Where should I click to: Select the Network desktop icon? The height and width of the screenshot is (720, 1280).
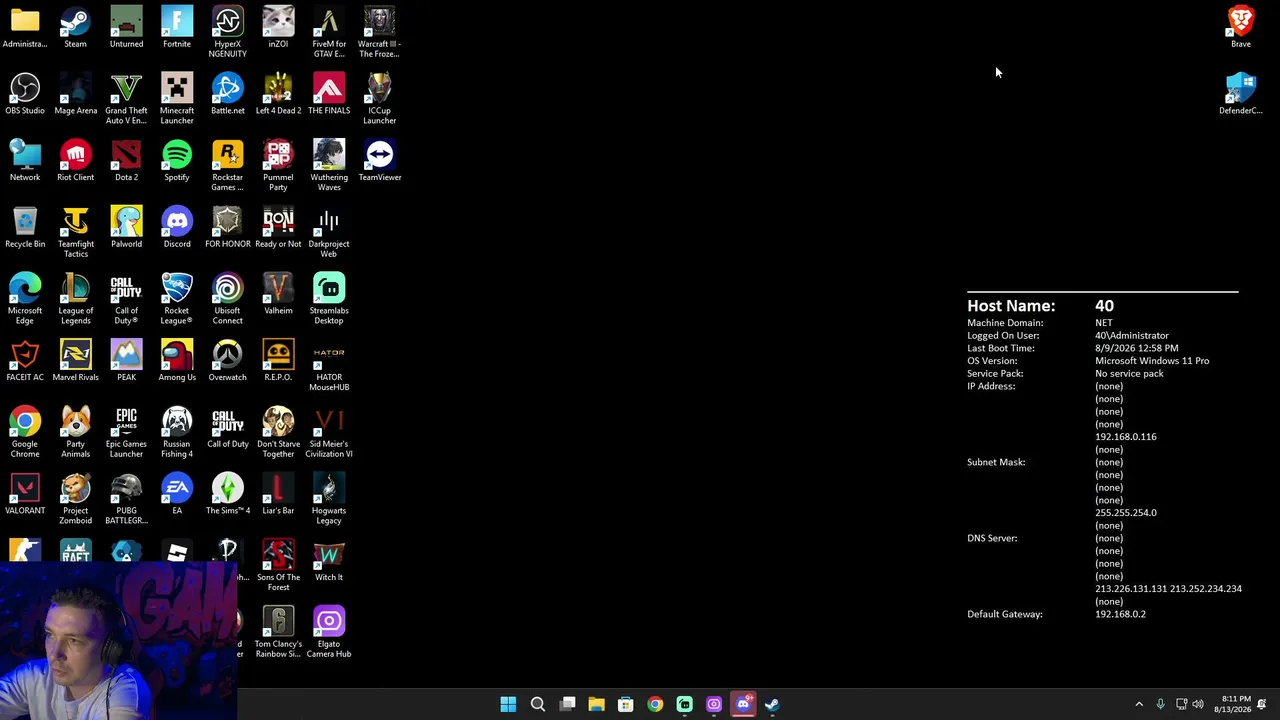pos(25,160)
